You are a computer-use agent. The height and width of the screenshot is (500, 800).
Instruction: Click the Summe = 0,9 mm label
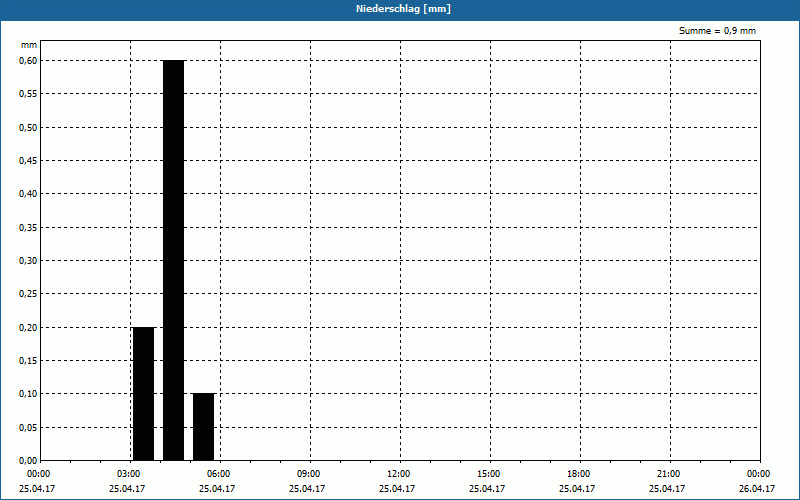pos(717,31)
